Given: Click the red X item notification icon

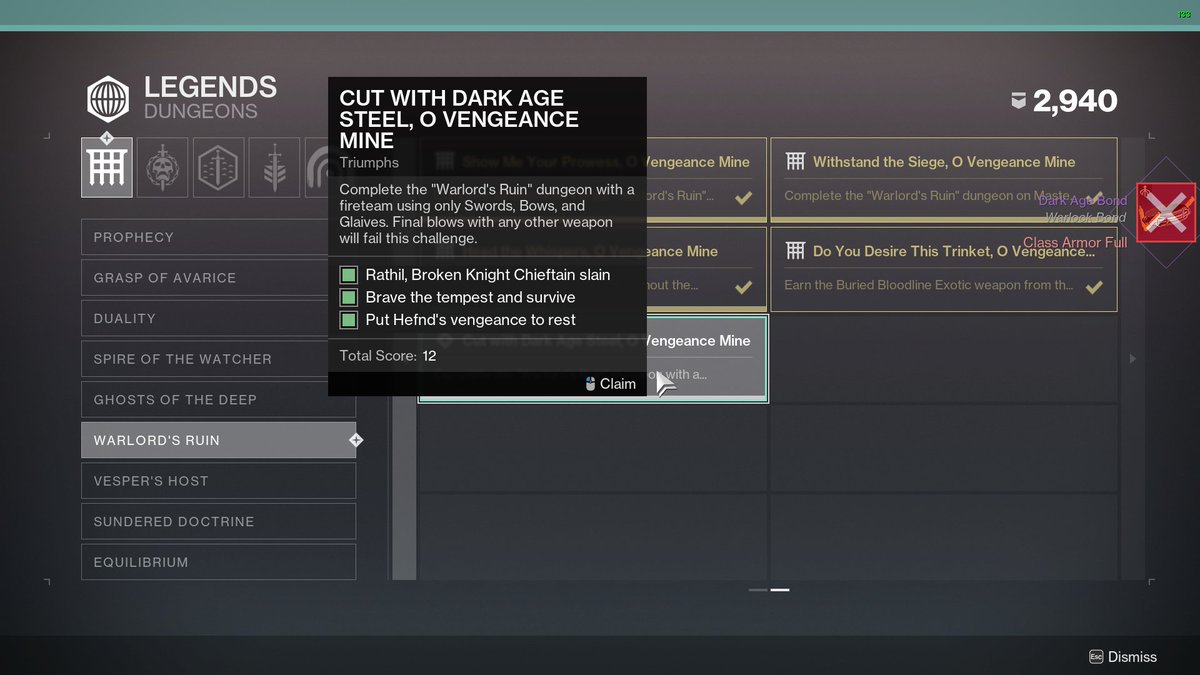Looking at the screenshot, I should pos(1166,212).
